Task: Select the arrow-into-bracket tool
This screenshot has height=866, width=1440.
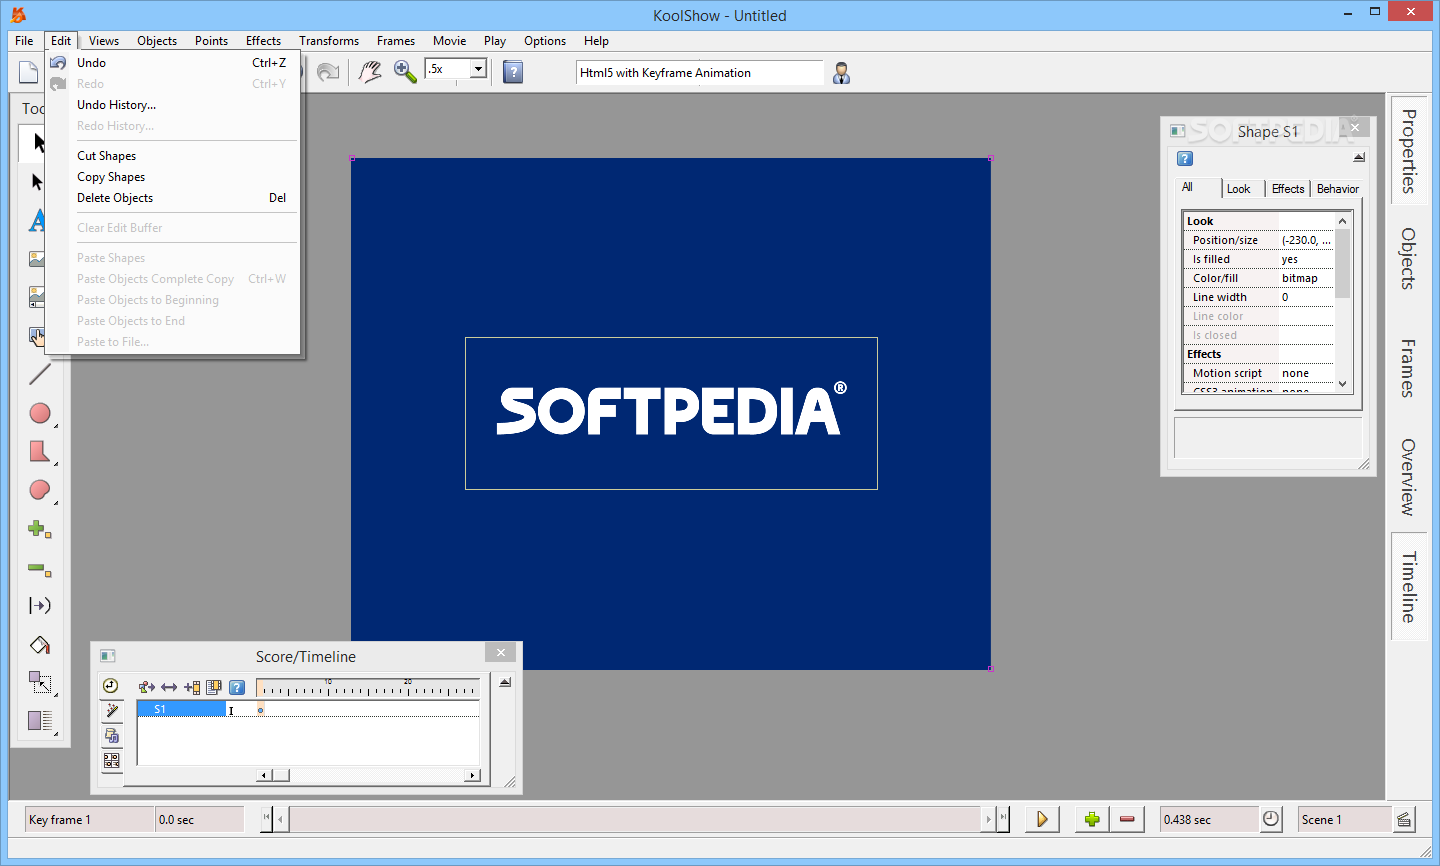Action: 40,605
